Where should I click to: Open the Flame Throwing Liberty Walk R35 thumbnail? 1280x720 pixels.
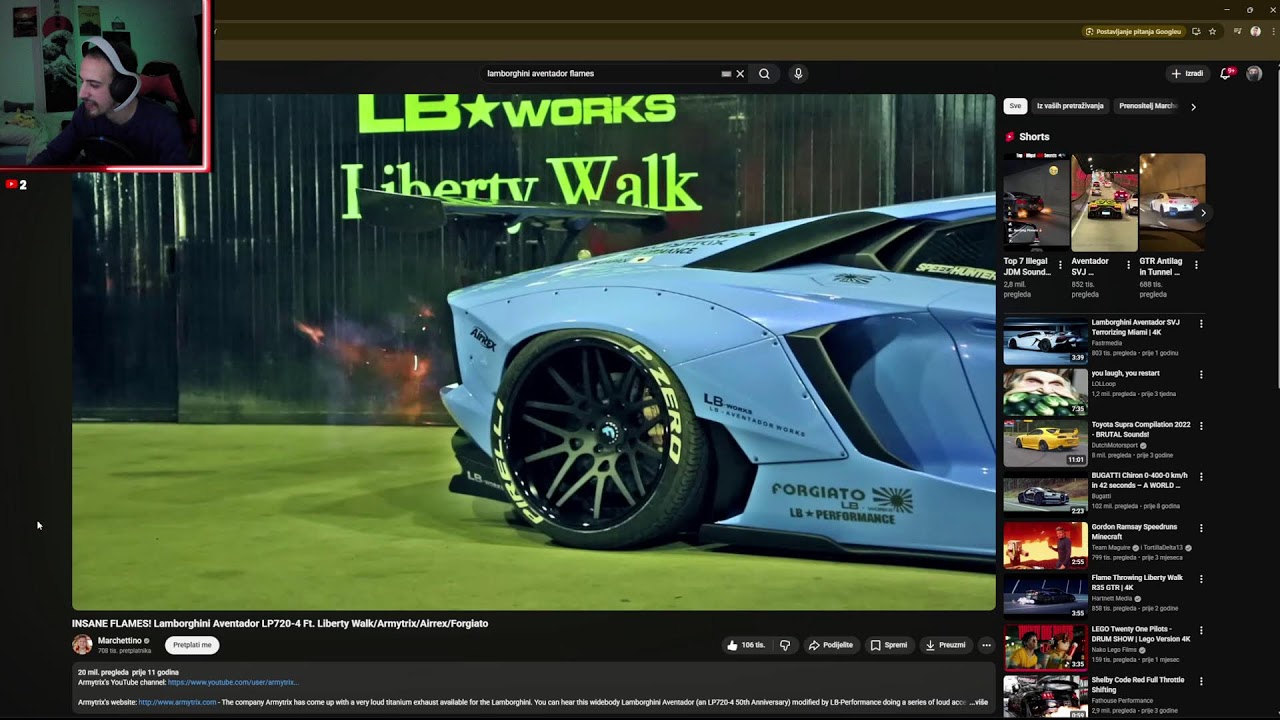point(1045,595)
